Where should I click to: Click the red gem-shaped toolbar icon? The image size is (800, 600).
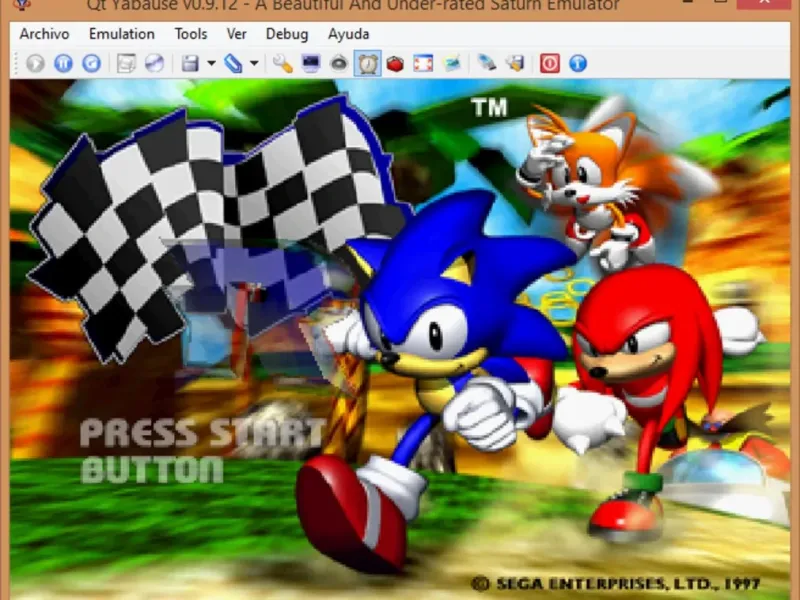pyautogui.click(x=395, y=63)
